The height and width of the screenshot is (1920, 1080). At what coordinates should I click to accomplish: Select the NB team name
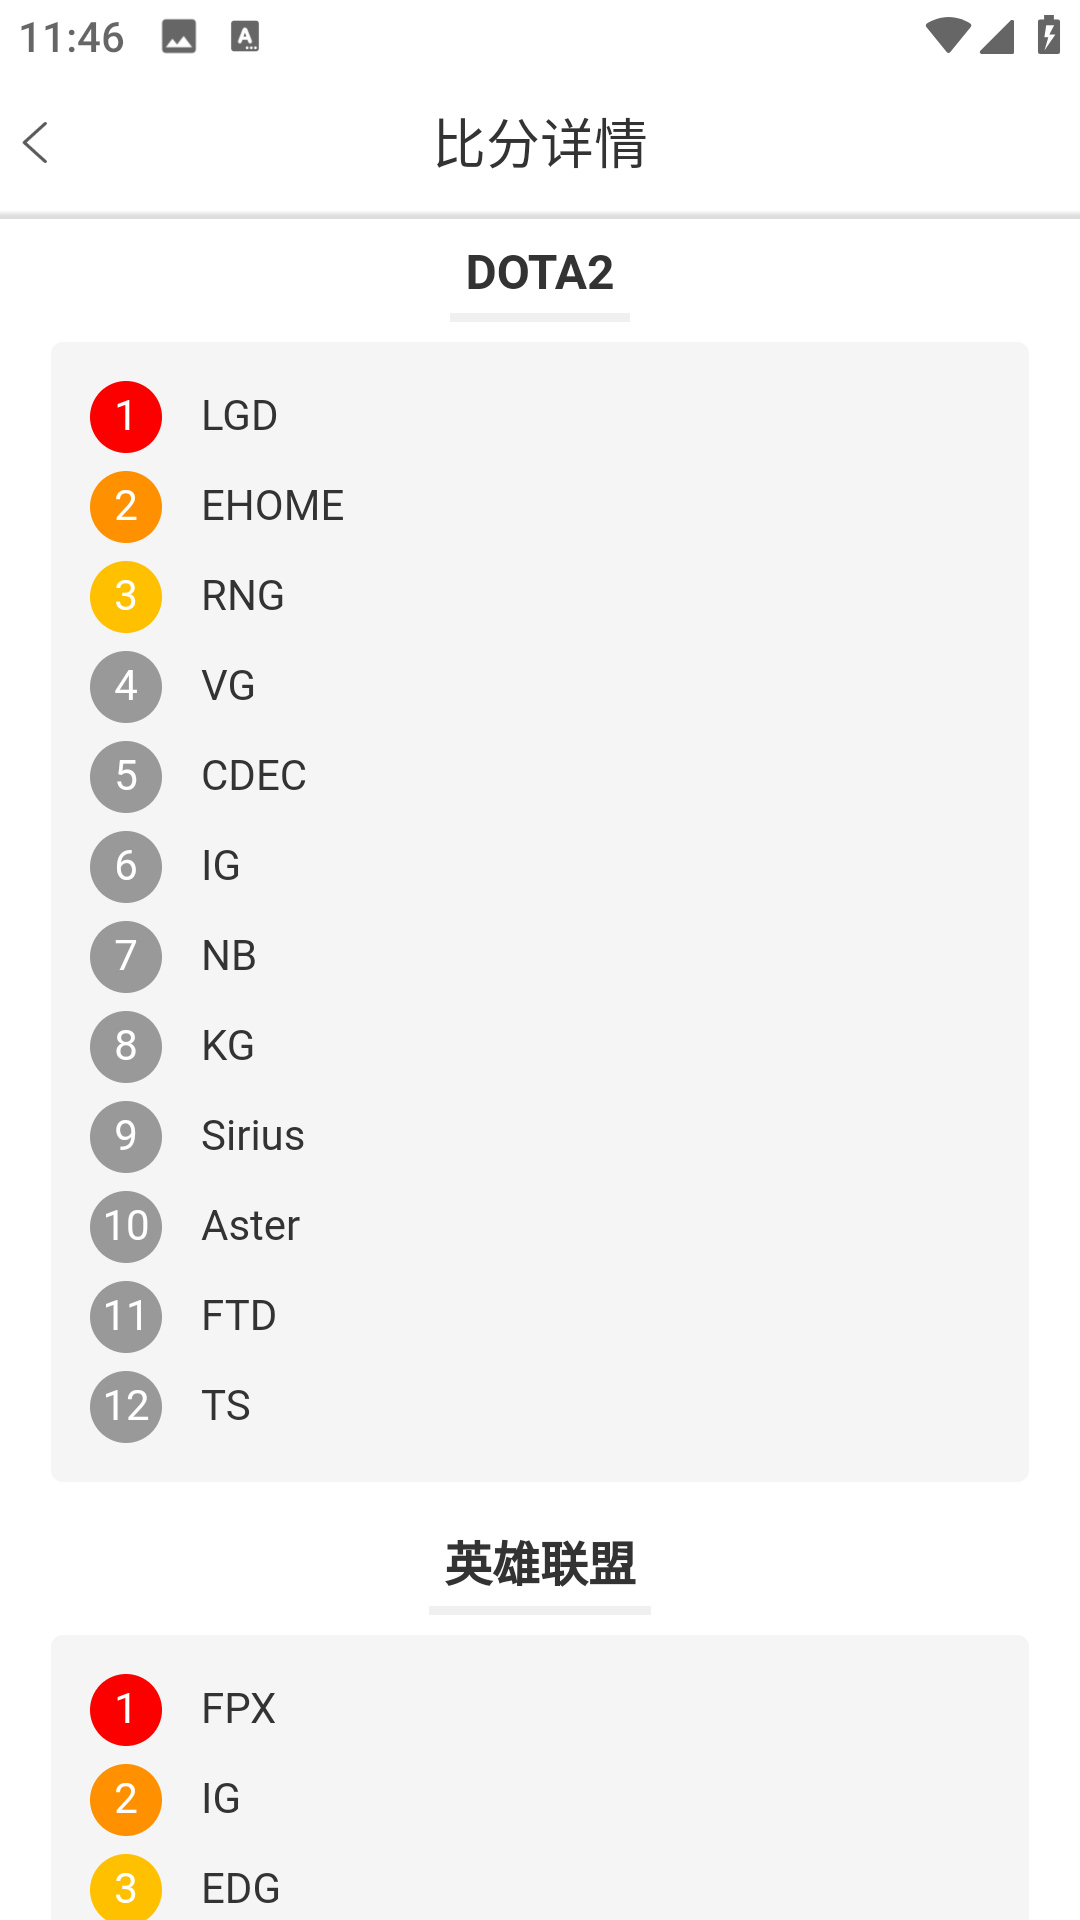click(229, 956)
